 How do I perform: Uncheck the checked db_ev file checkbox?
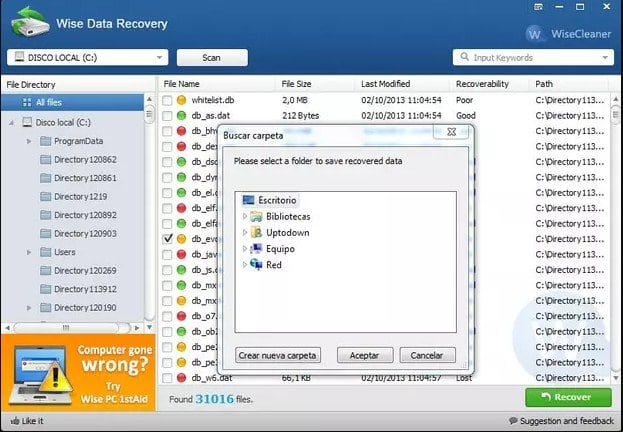pyautogui.click(x=167, y=239)
